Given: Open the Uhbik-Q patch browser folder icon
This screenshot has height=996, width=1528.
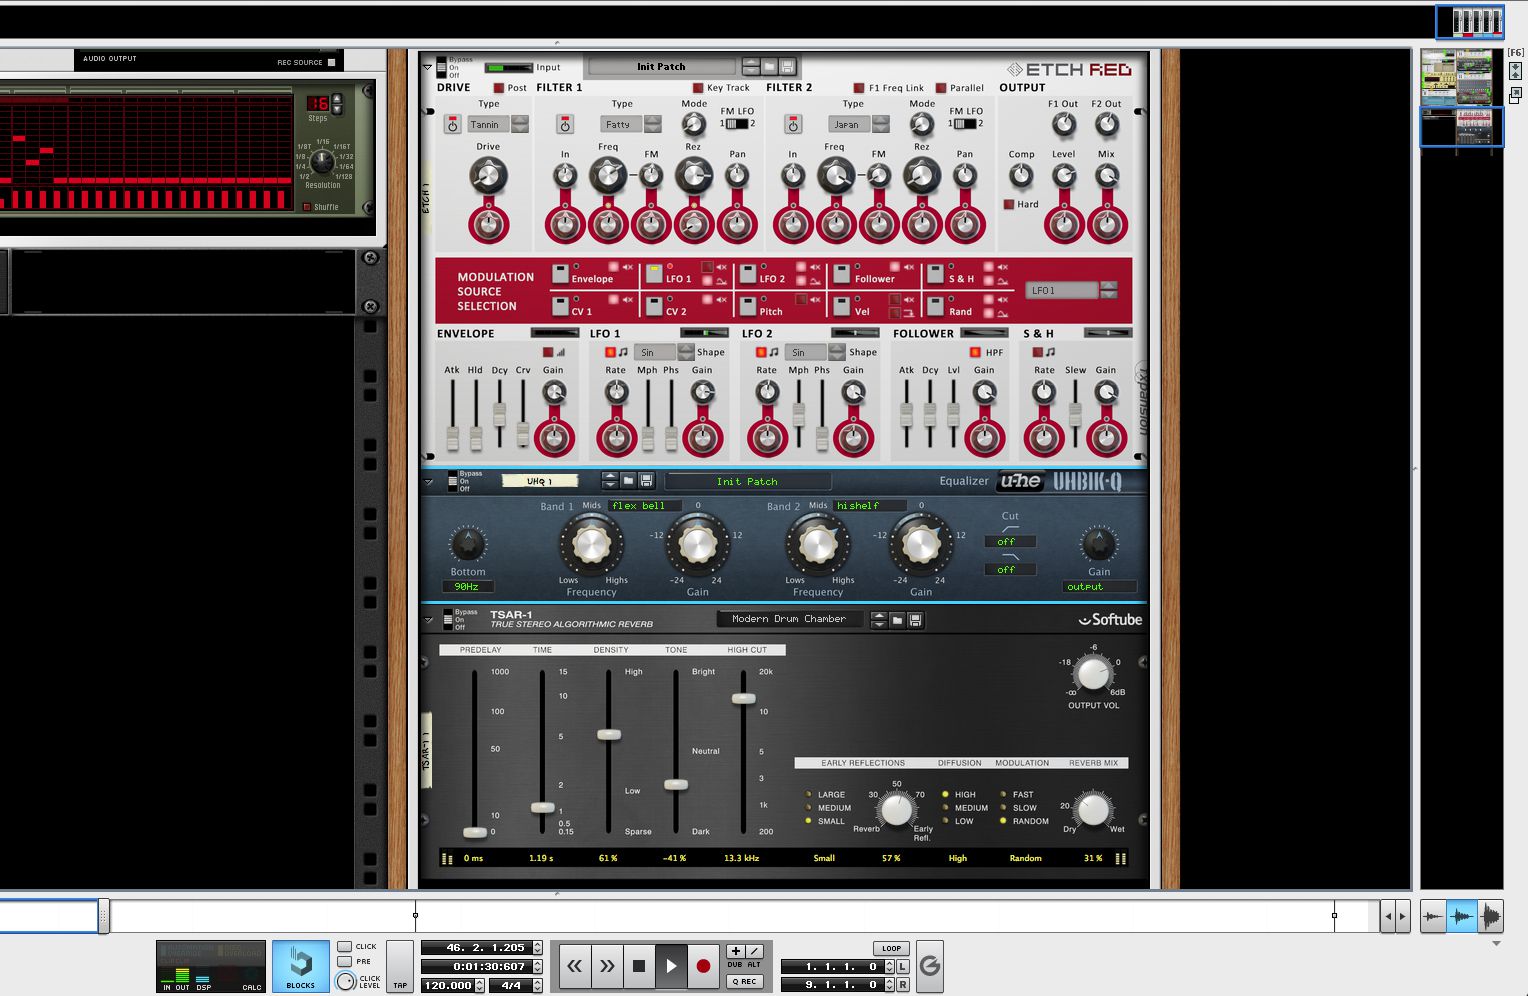Looking at the screenshot, I should point(628,481).
